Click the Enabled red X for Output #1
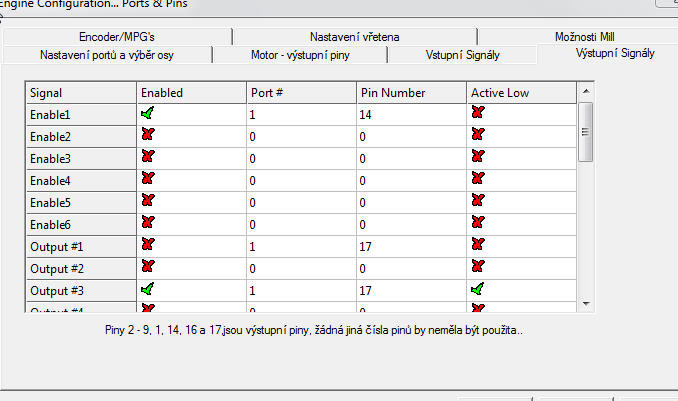The height and width of the screenshot is (401, 678). click(x=148, y=243)
